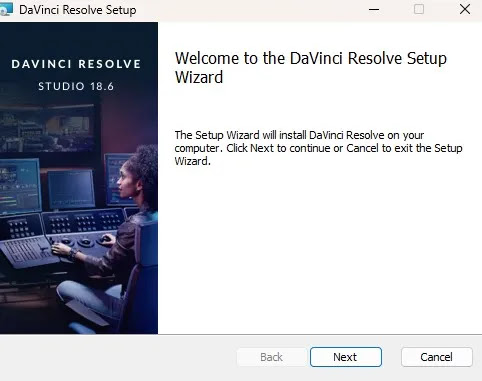This screenshot has width=482, height=381.
Task: Minimize the DaVinci Resolve Setup window
Action: tap(374, 9)
